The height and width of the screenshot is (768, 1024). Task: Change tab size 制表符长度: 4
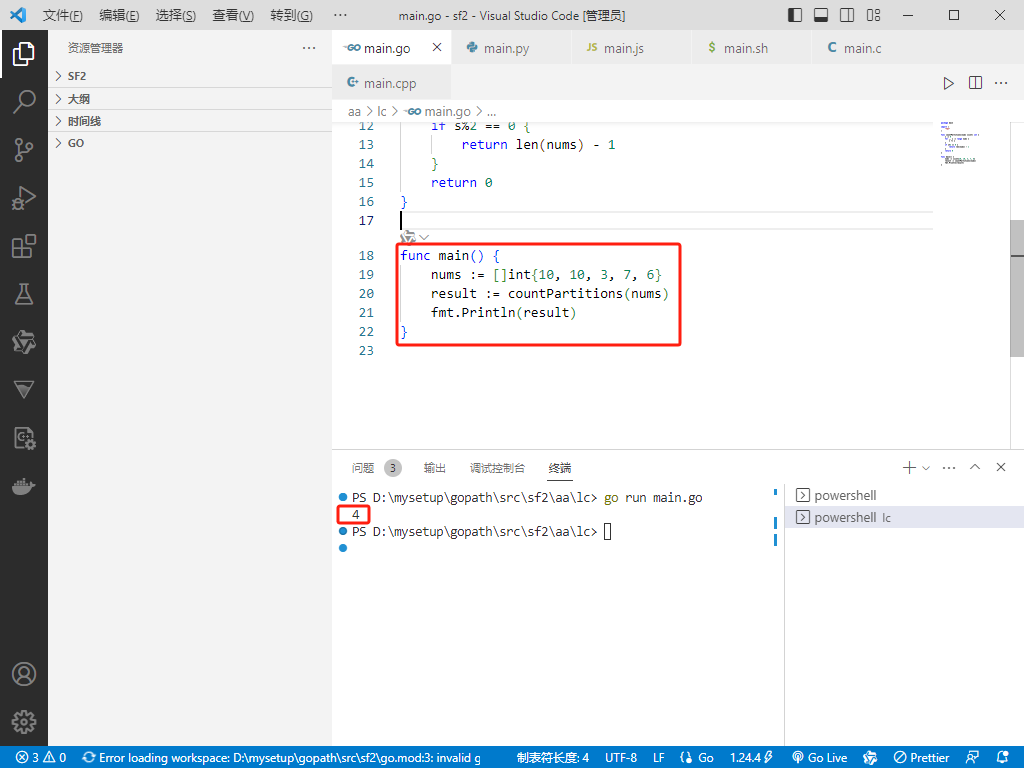click(552, 758)
